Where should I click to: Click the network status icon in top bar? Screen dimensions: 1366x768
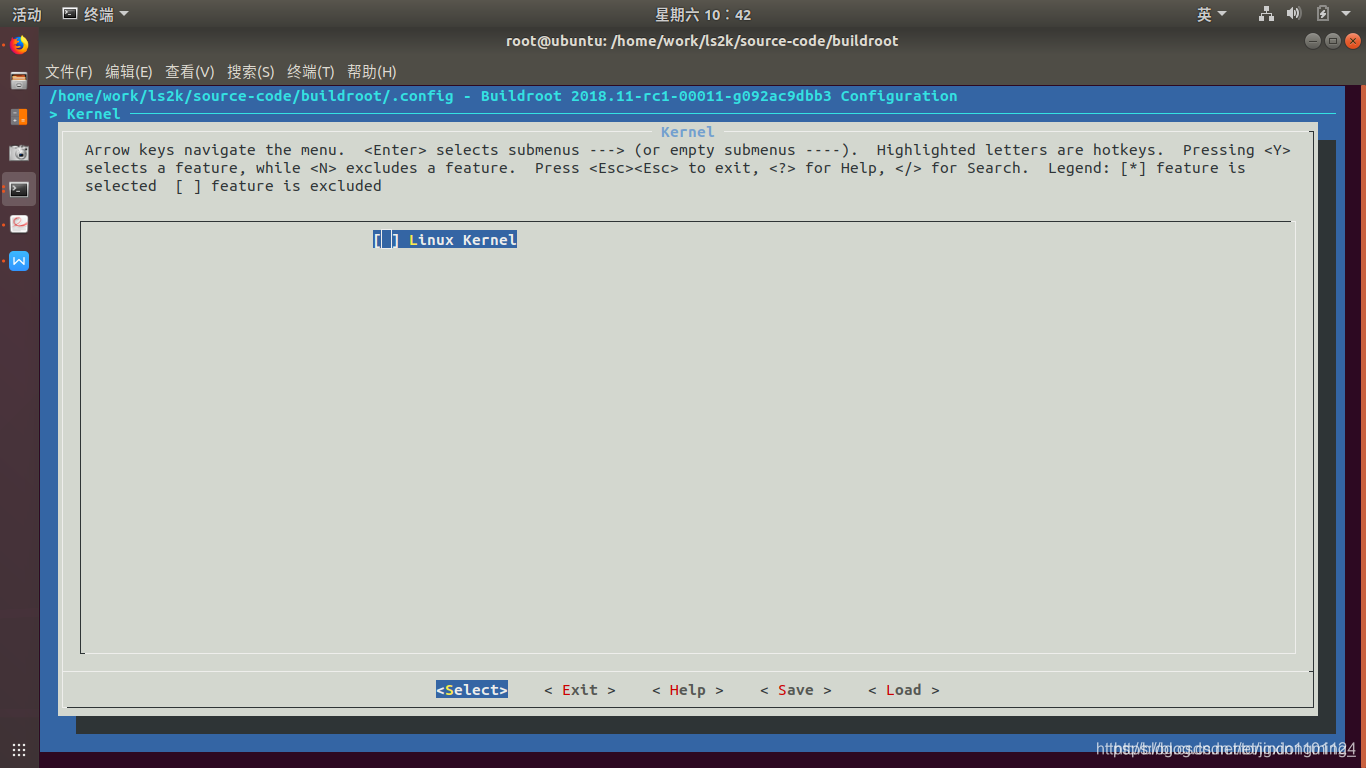point(1267,14)
